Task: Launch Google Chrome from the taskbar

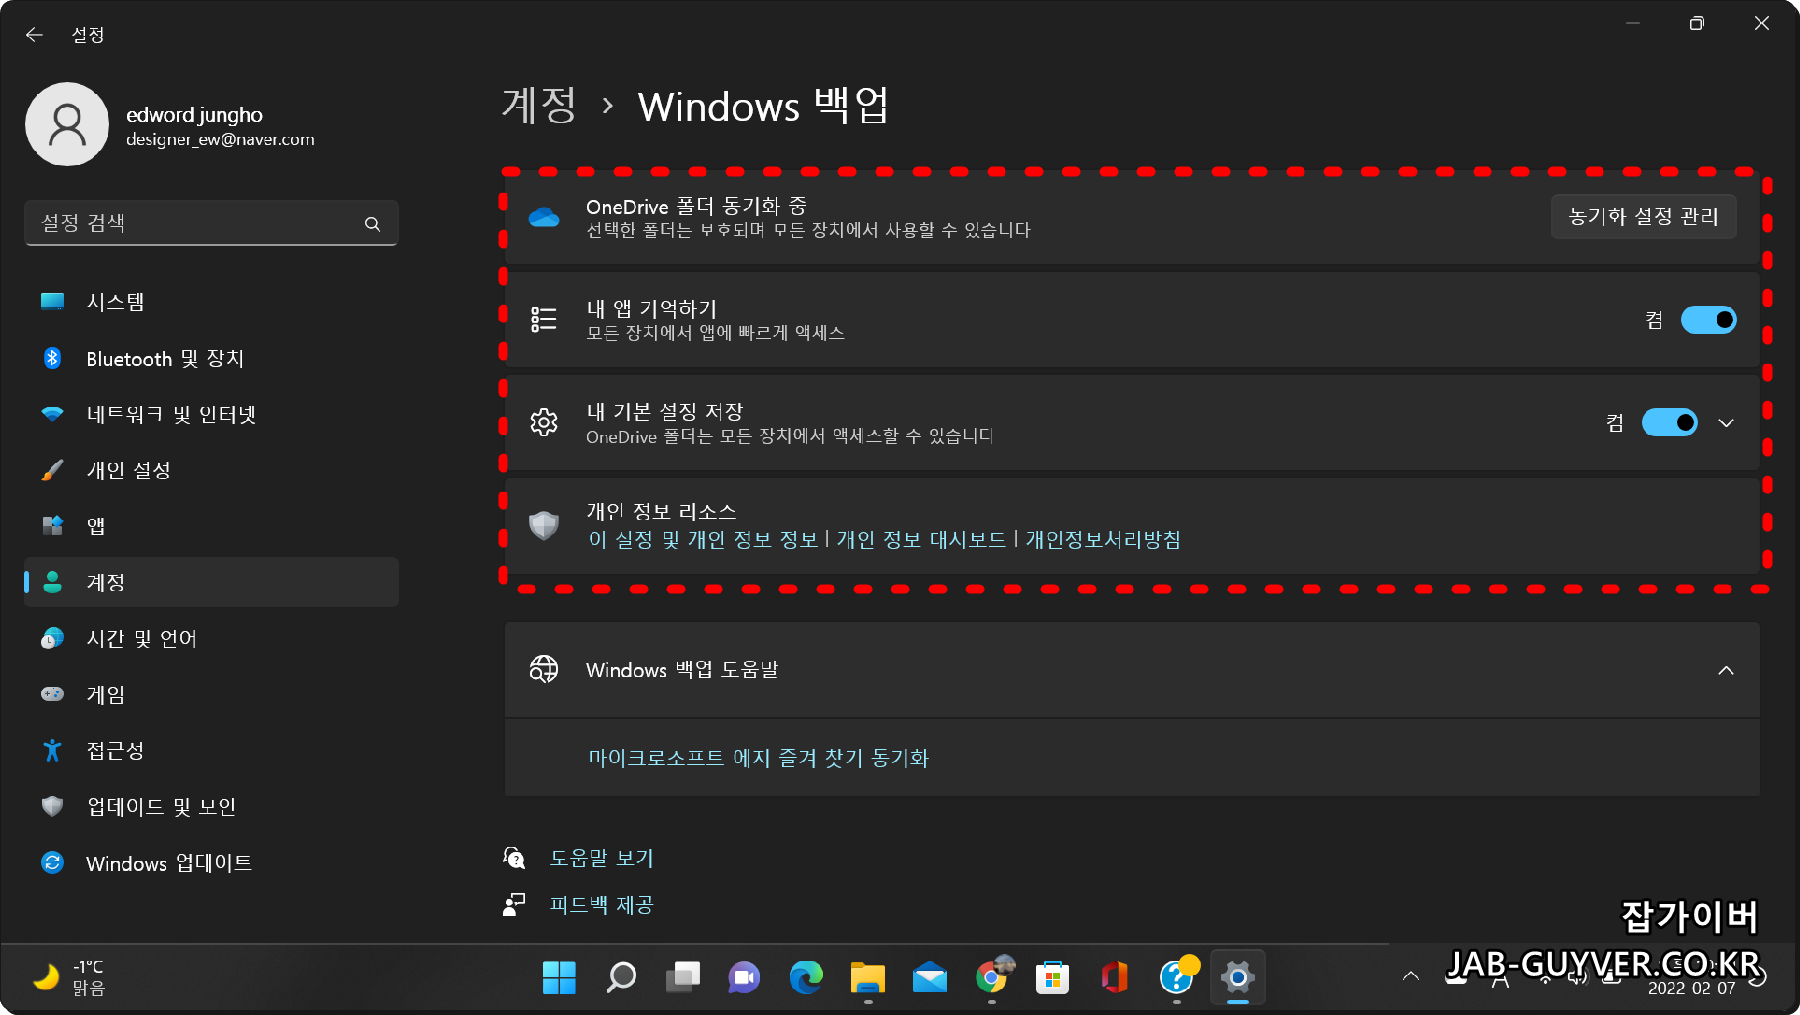Action: [x=992, y=977]
